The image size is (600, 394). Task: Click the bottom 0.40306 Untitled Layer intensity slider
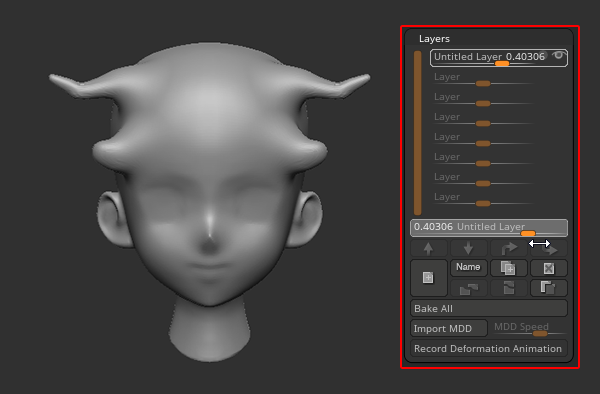489,228
